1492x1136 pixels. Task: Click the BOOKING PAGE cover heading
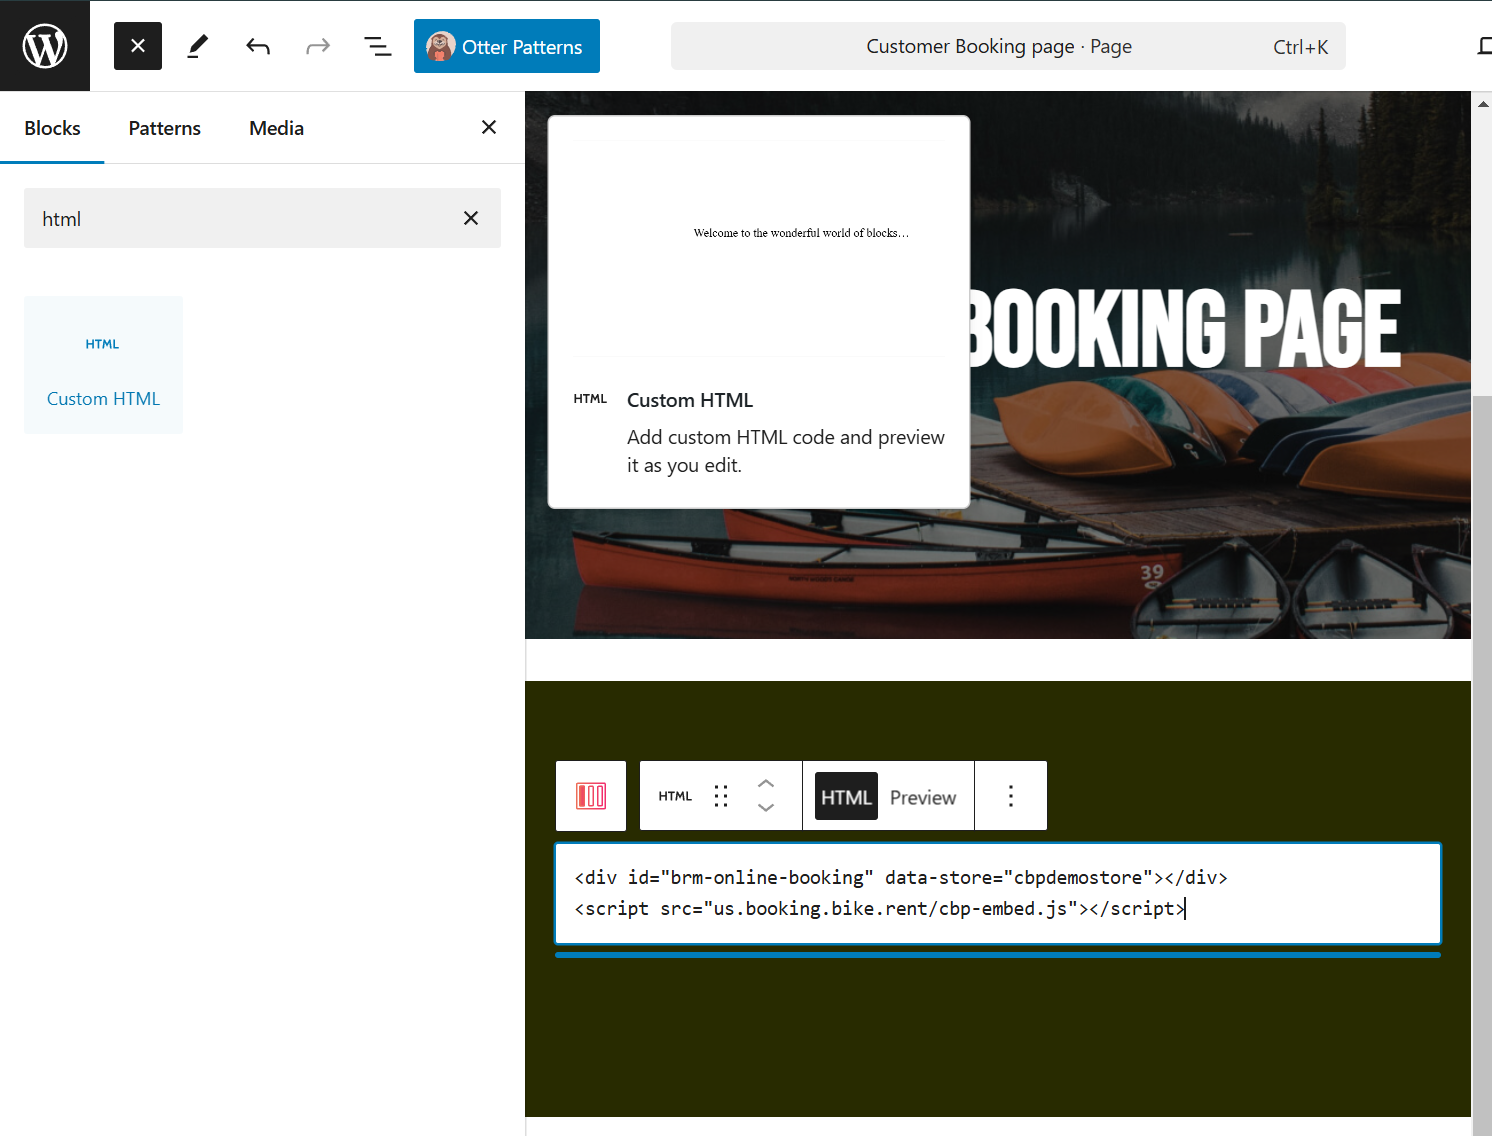(x=1185, y=329)
